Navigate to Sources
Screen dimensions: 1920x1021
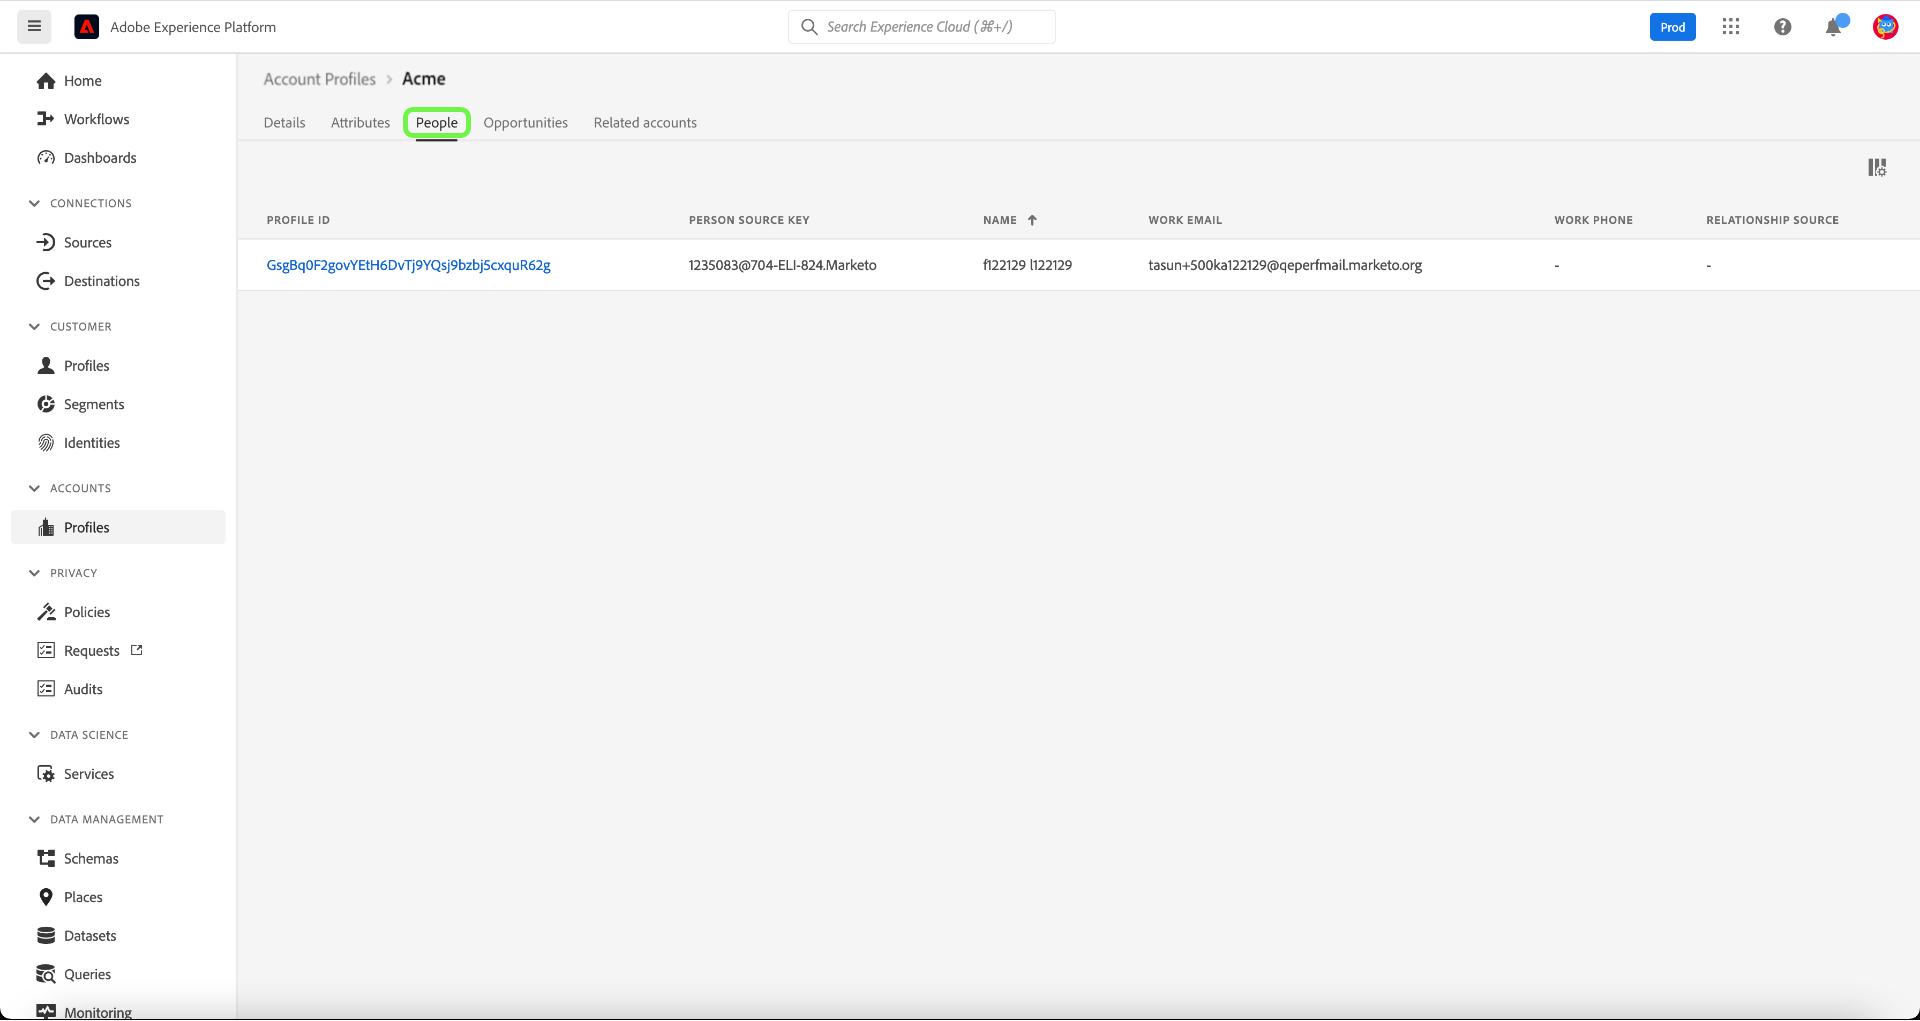coord(88,242)
